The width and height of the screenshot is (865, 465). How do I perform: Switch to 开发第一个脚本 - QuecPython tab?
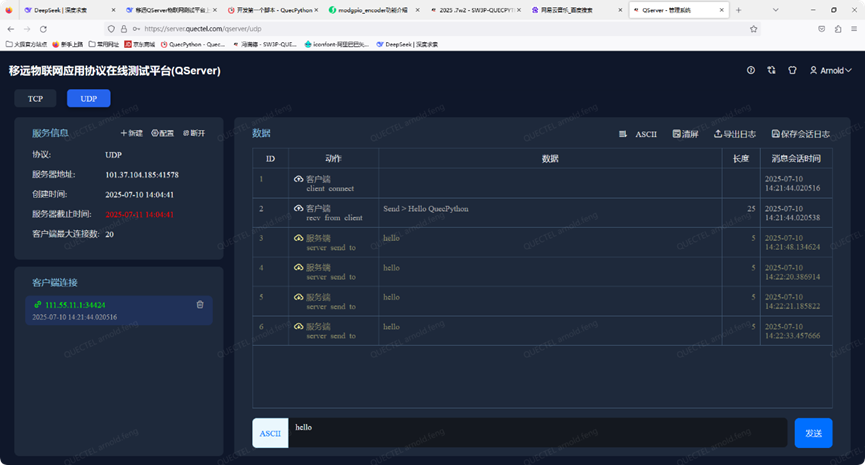tap(273, 10)
